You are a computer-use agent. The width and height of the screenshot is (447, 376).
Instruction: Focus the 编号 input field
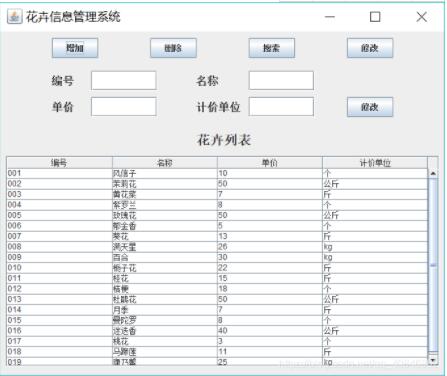(124, 80)
